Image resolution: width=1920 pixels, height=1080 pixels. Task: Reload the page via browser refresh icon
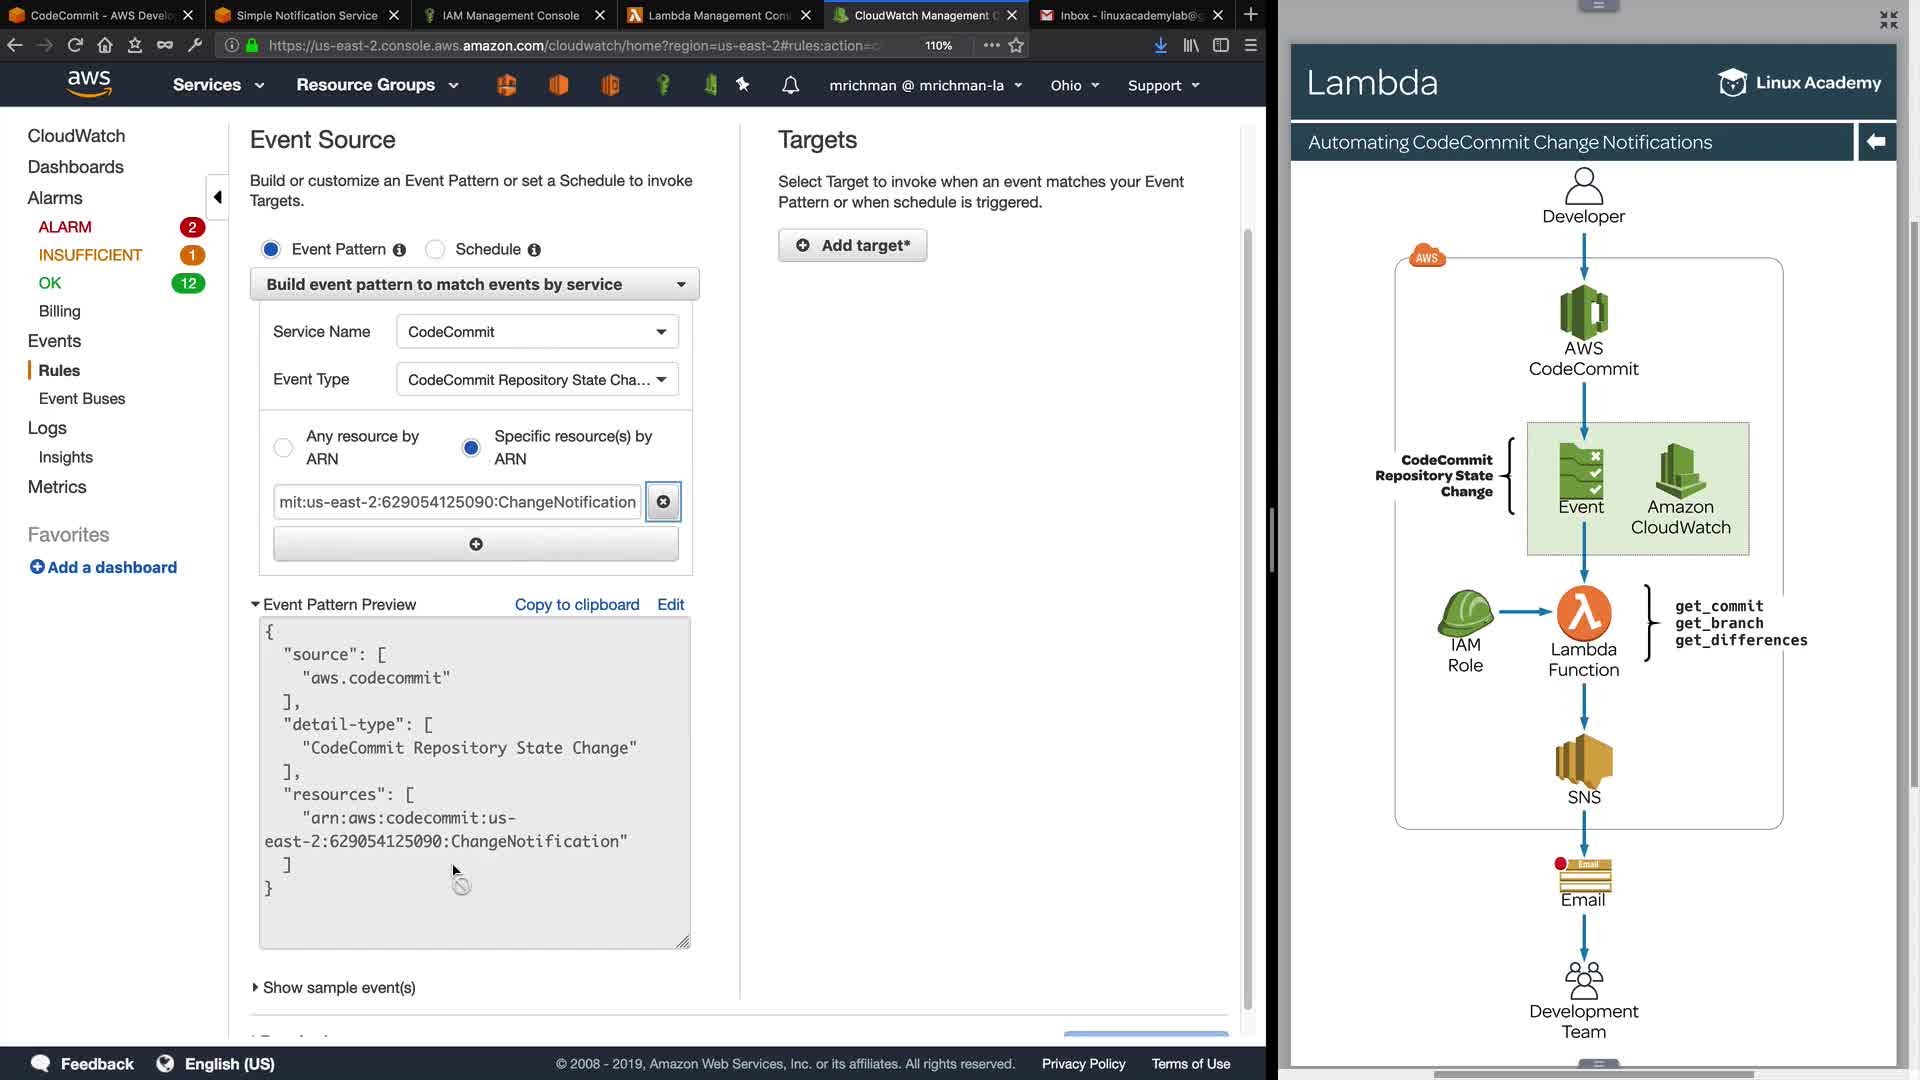pyautogui.click(x=75, y=45)
